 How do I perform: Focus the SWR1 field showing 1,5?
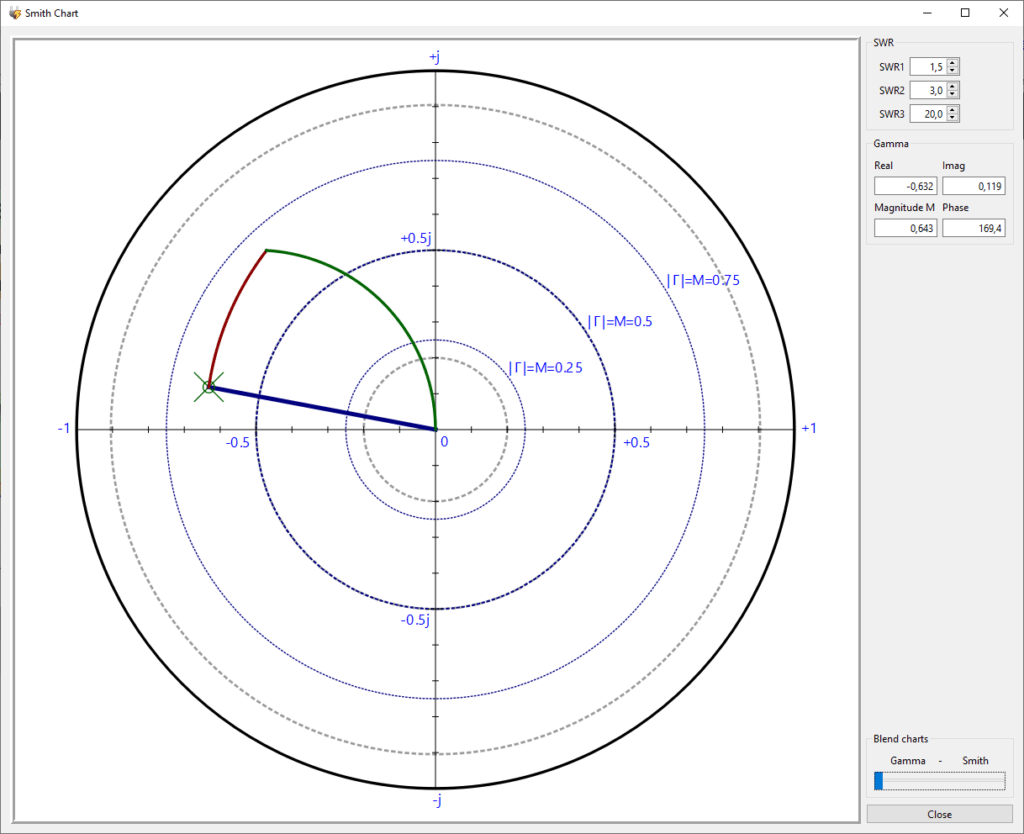pyautogui.click(x=929, y=67)
